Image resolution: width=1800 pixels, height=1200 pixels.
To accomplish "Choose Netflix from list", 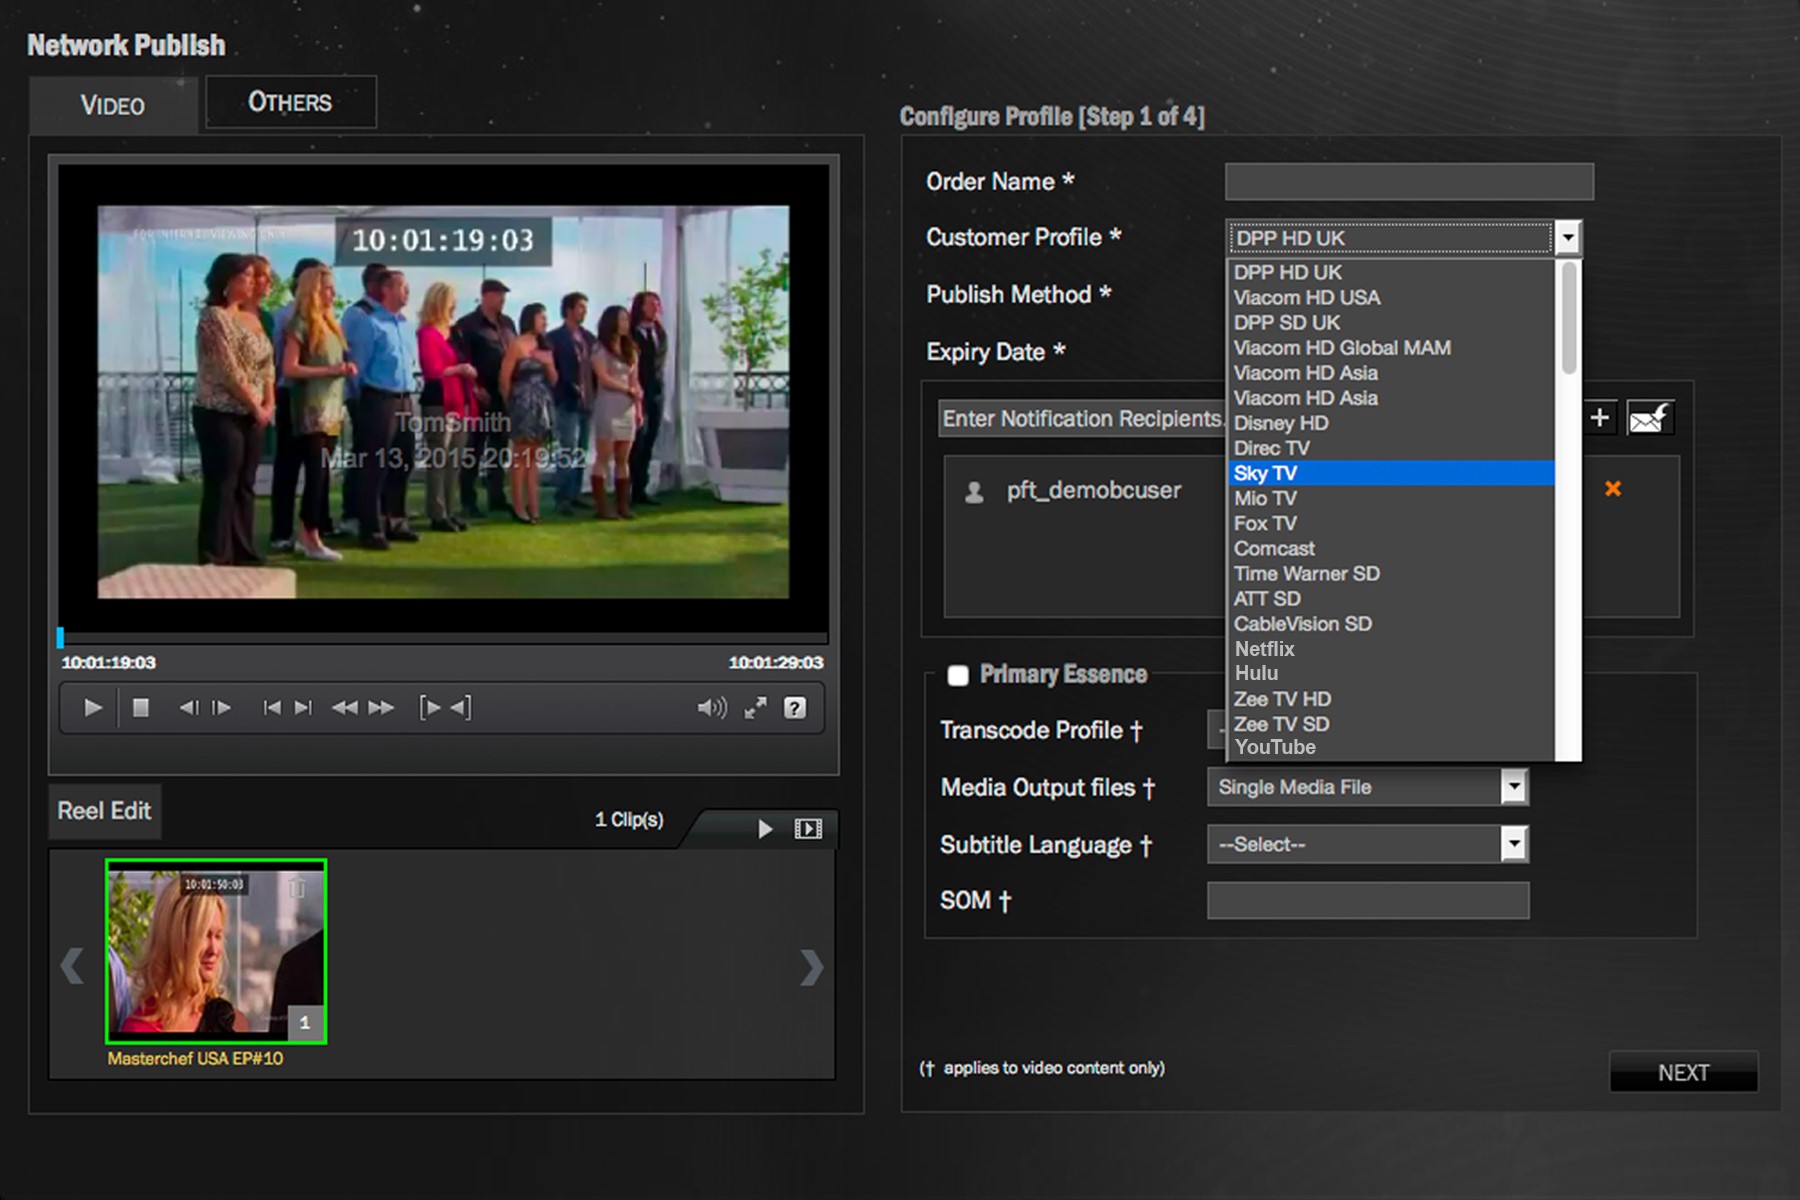I will [1391, 648].
